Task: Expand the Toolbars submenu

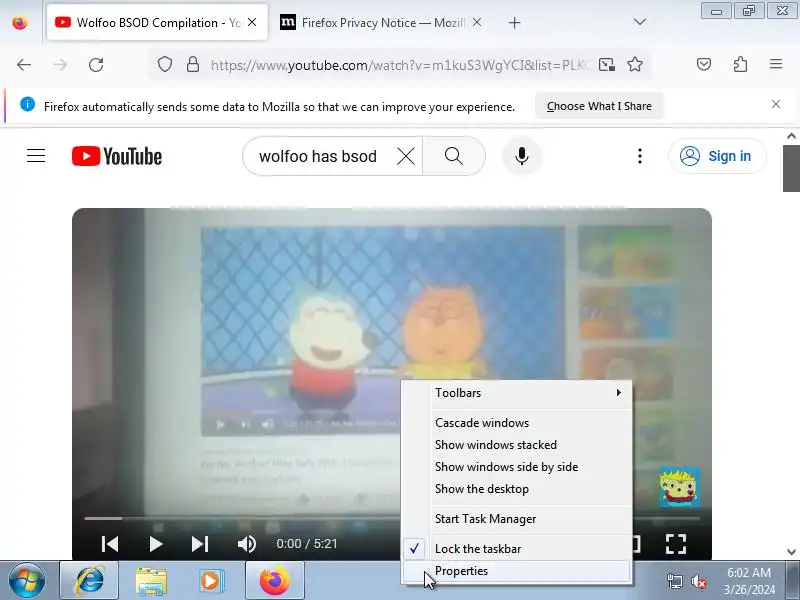Action: [x=517, y=393]
